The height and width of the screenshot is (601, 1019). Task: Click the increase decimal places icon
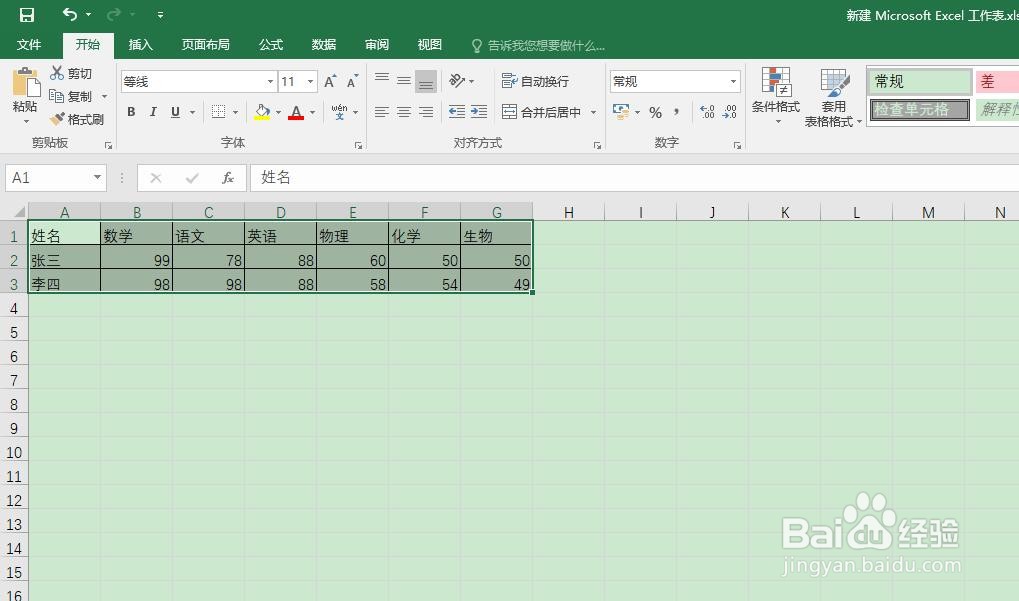click(705, 112)
